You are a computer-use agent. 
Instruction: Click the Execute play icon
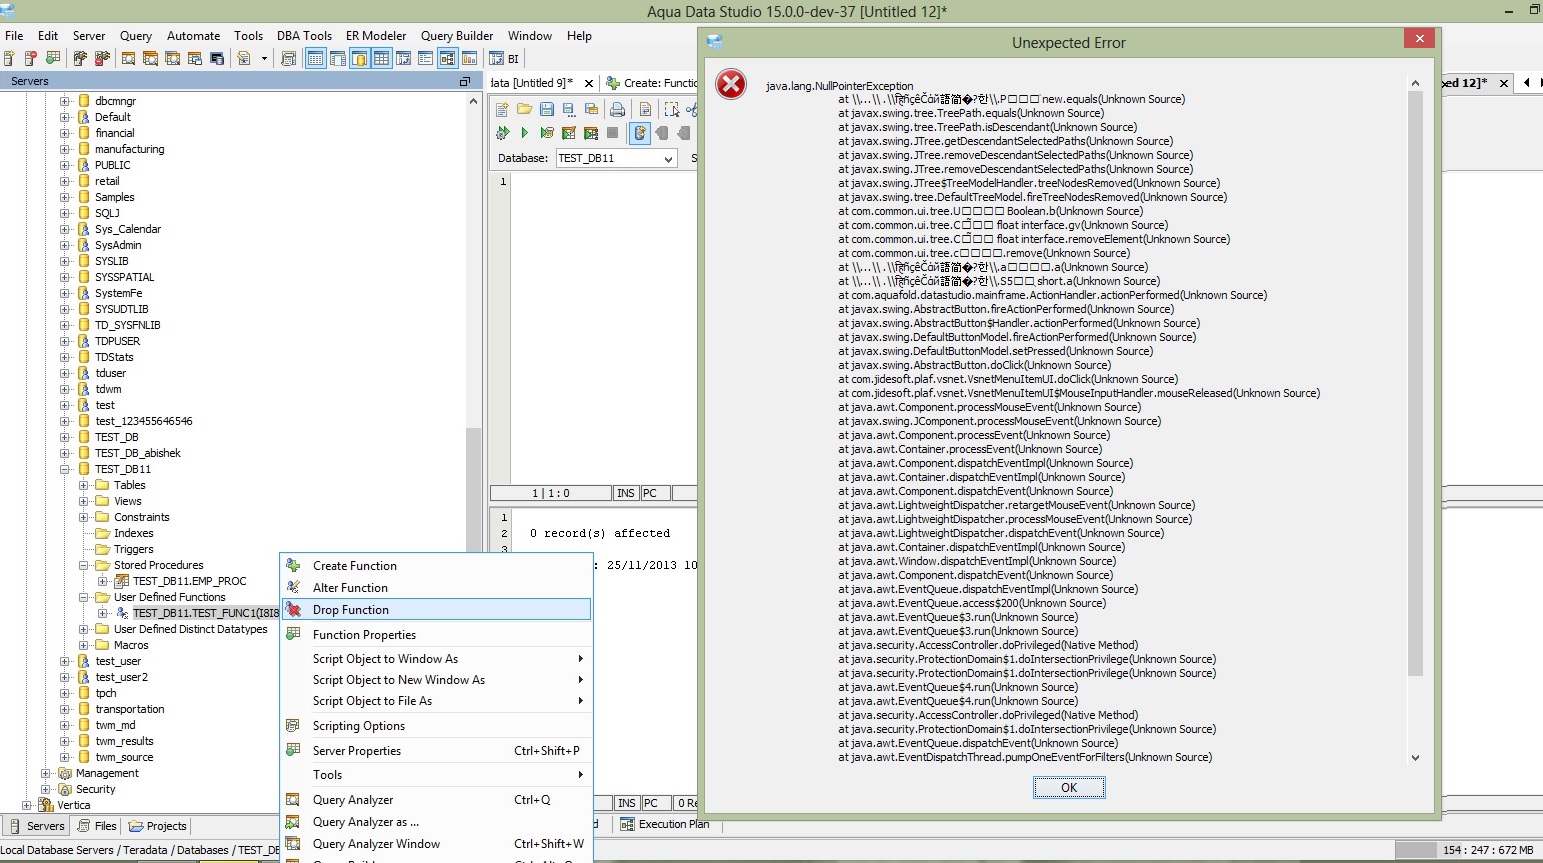click(x=524, y=133)
